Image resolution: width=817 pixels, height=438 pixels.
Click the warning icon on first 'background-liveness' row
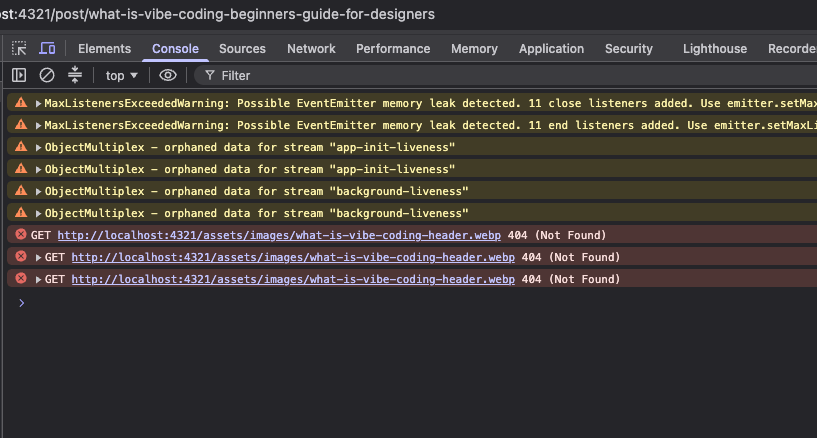coord(21,190)
